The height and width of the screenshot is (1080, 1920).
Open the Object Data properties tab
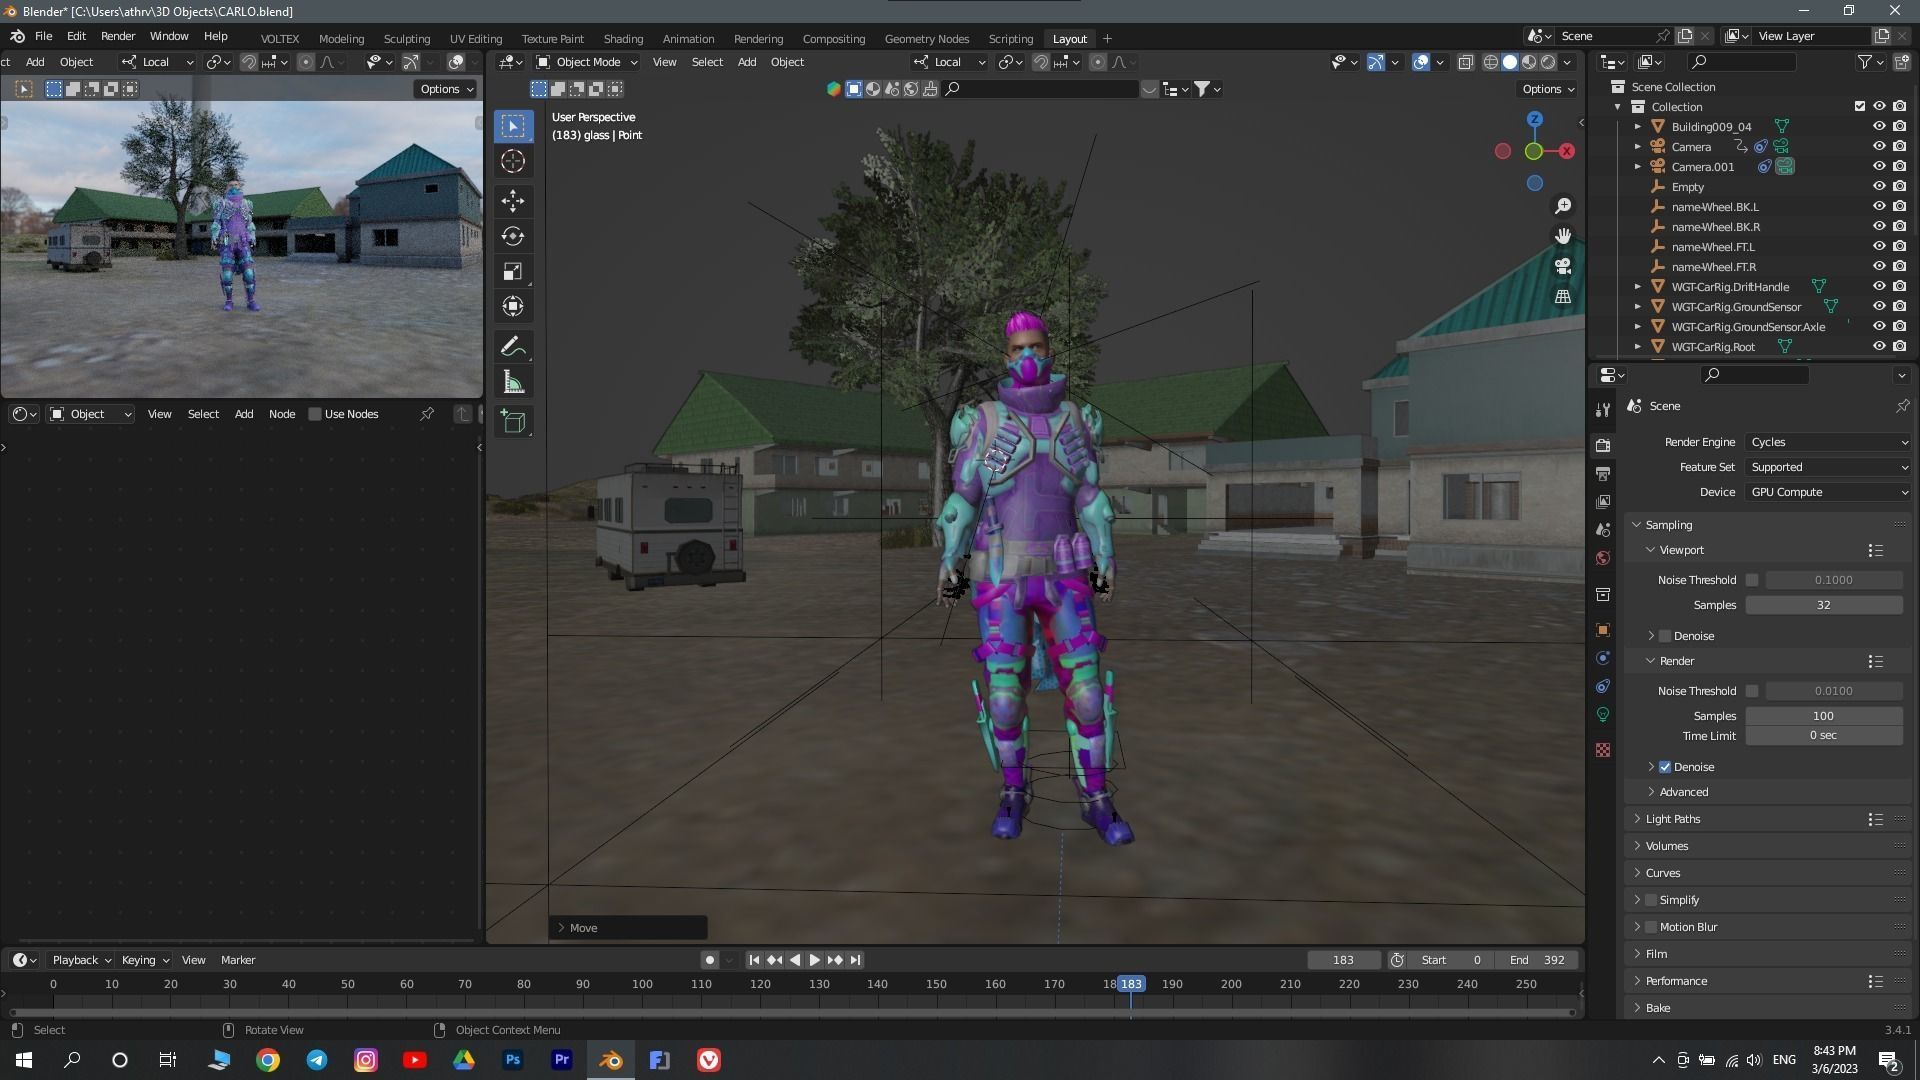click(1603, 714)
